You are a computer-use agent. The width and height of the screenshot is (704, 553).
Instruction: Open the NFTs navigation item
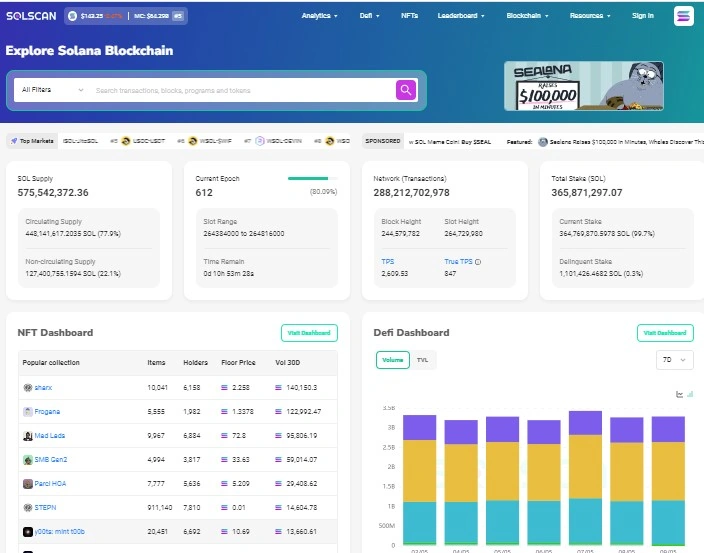[x=409, y=16]
